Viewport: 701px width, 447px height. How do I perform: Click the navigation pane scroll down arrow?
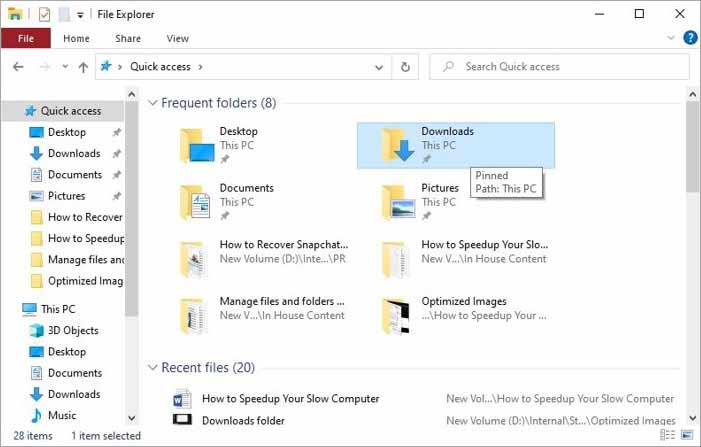(131, 418)
